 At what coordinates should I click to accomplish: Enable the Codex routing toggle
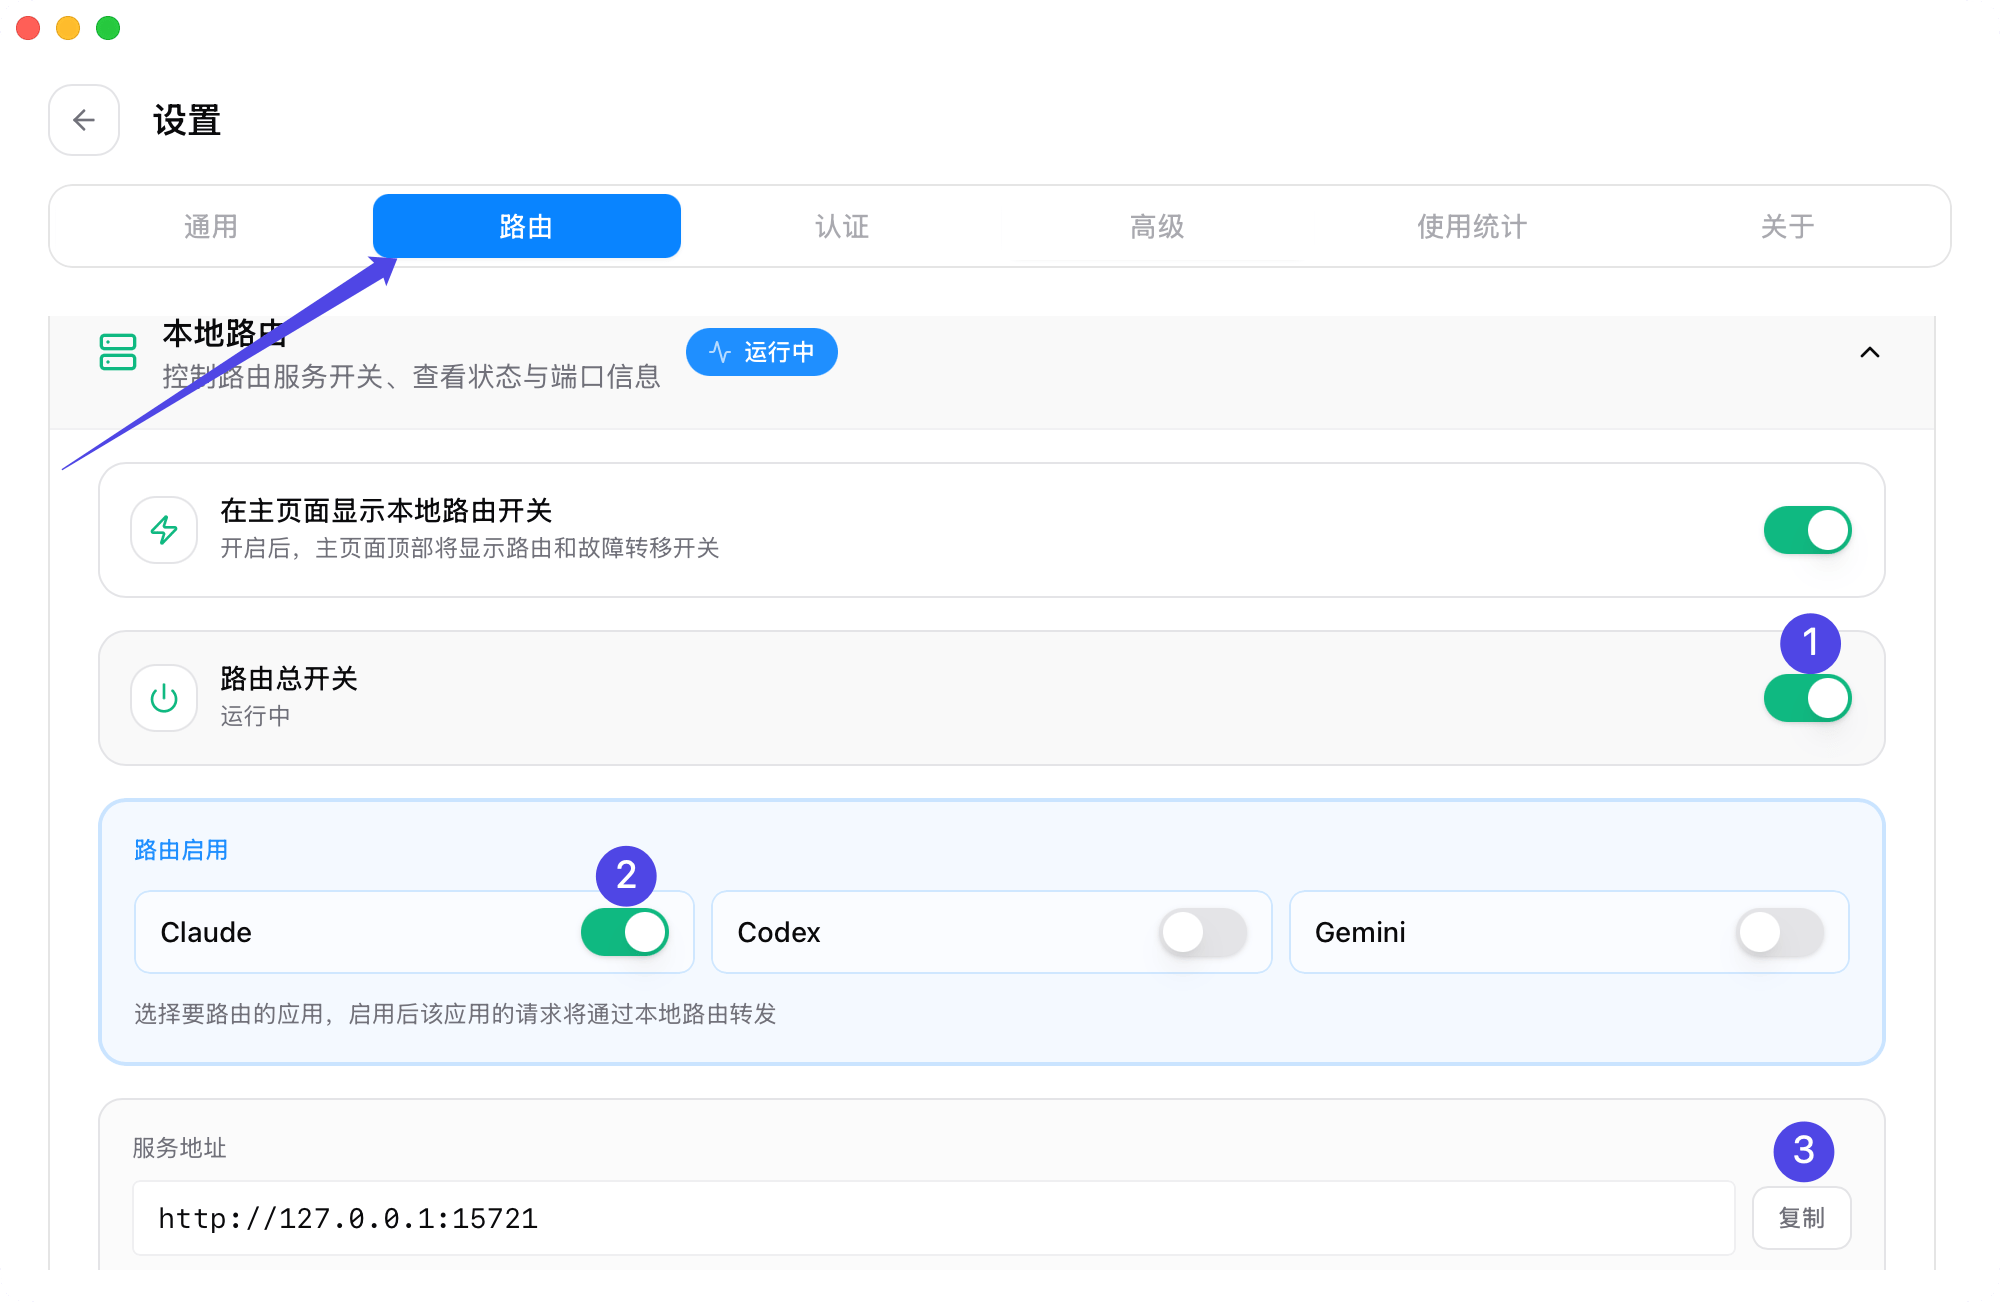1203,932
